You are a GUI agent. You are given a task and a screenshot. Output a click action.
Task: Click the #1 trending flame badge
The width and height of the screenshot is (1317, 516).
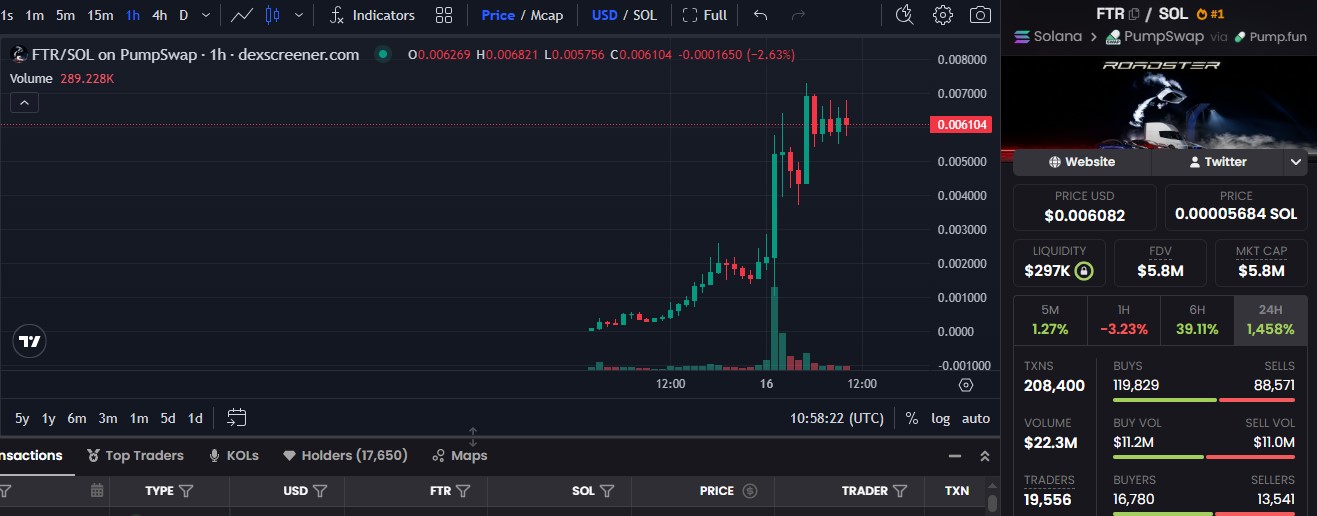[1210, 14]
